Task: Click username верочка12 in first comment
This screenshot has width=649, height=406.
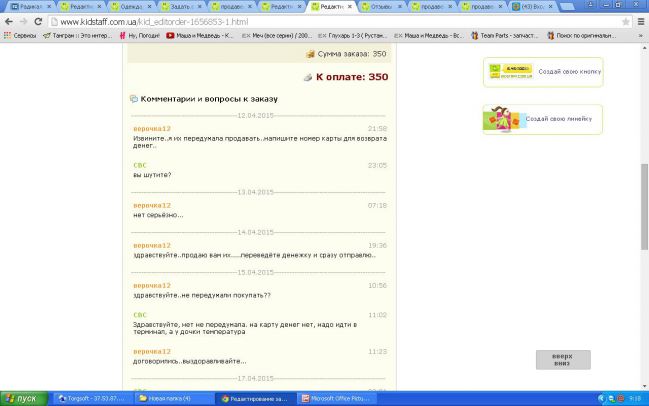Action: coord(152,129)
